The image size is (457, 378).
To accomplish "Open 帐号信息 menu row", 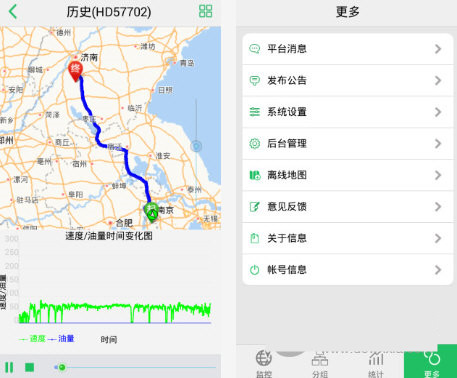I will (347, 270).
